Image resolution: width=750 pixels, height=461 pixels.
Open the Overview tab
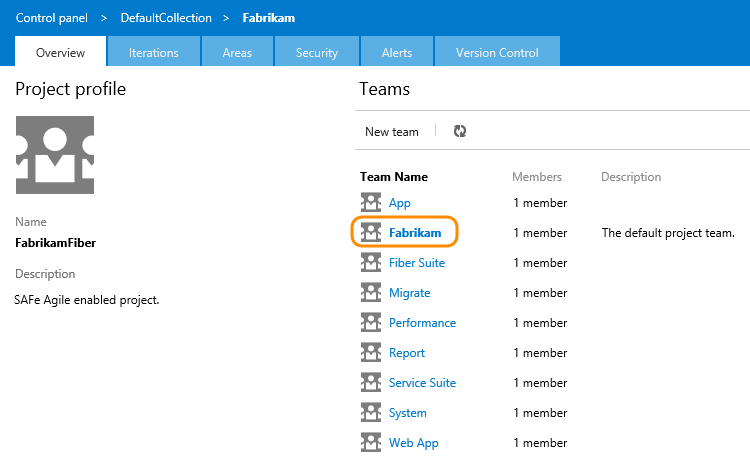click(60, 51)
